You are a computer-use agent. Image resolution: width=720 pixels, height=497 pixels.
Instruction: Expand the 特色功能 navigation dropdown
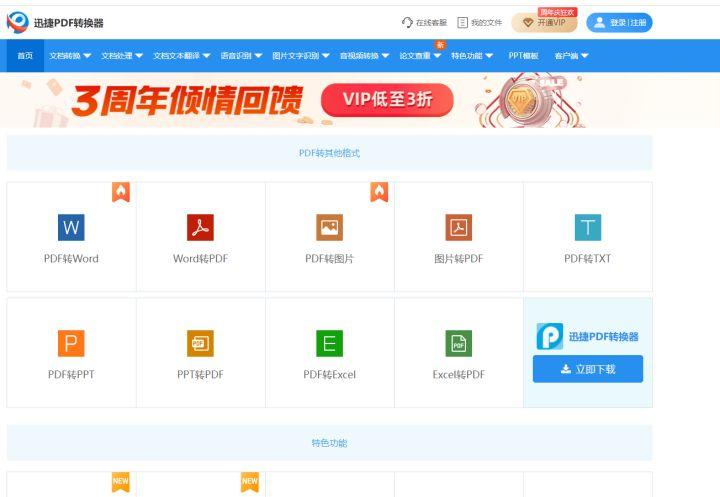point(471,56)
